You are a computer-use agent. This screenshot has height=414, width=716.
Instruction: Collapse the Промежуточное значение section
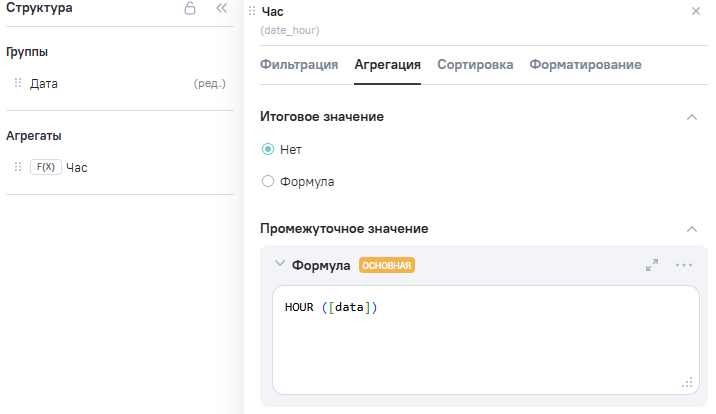click(x=691, y=229)
